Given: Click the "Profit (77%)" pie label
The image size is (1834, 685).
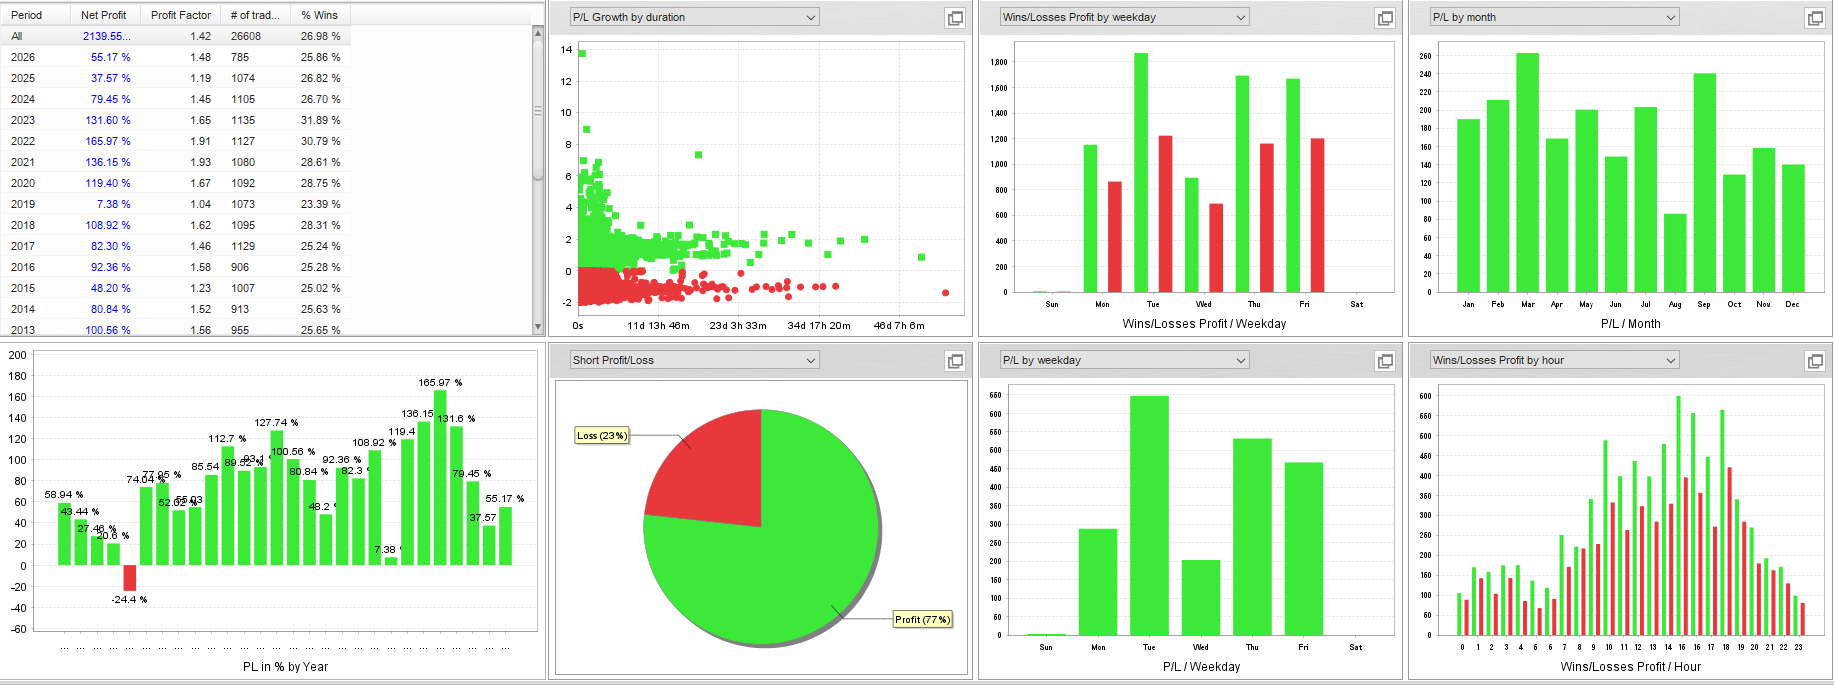Looking at the screenshot, I should click(x=922, y=619).
